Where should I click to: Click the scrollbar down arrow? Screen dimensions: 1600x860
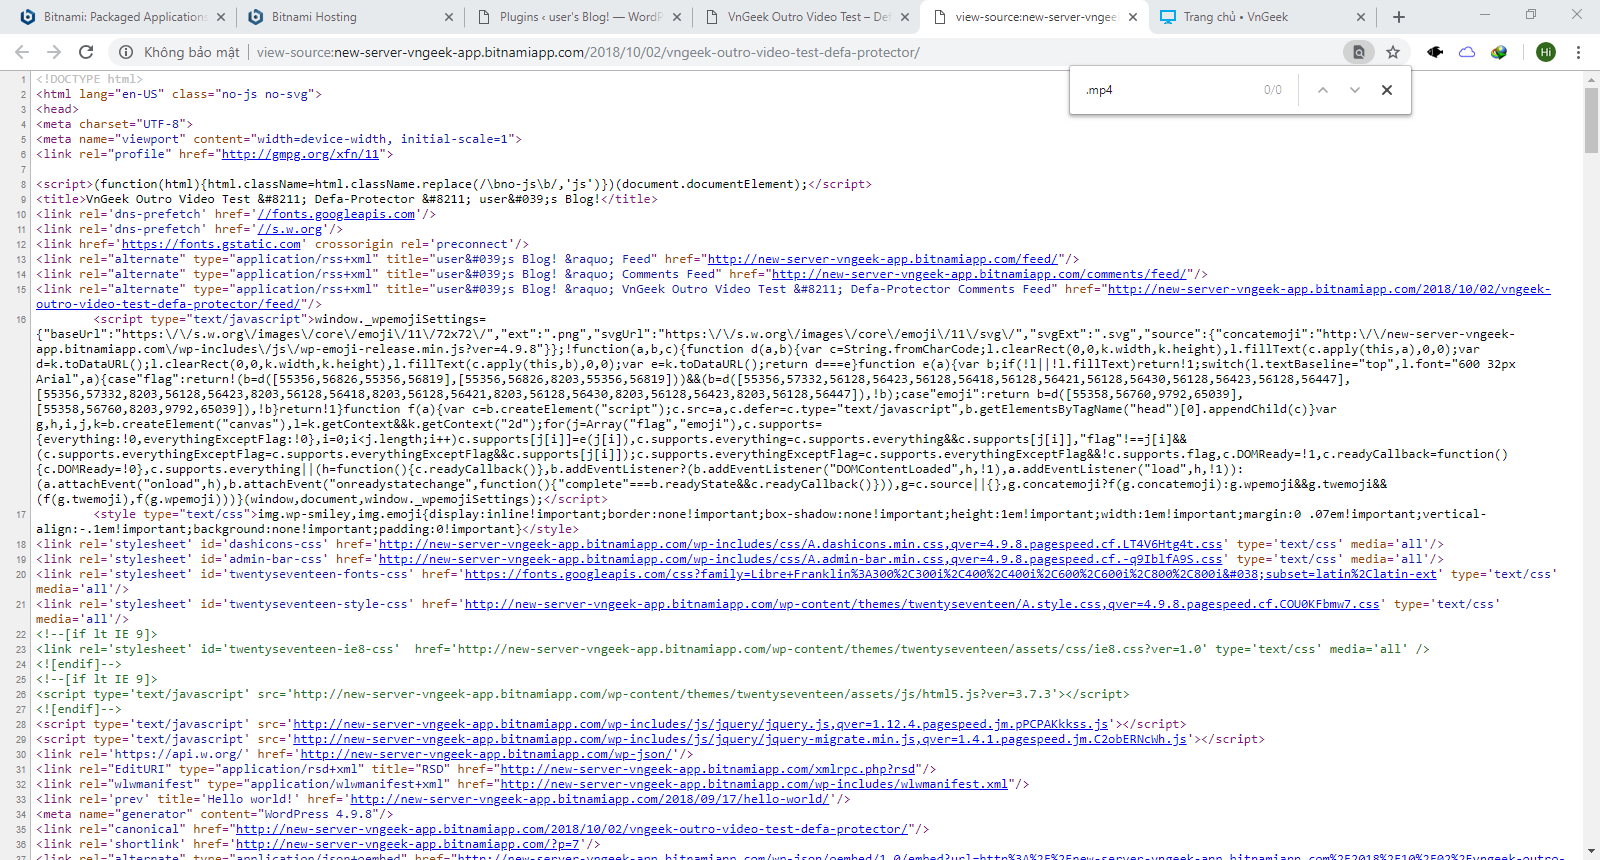pos(1591,853)
